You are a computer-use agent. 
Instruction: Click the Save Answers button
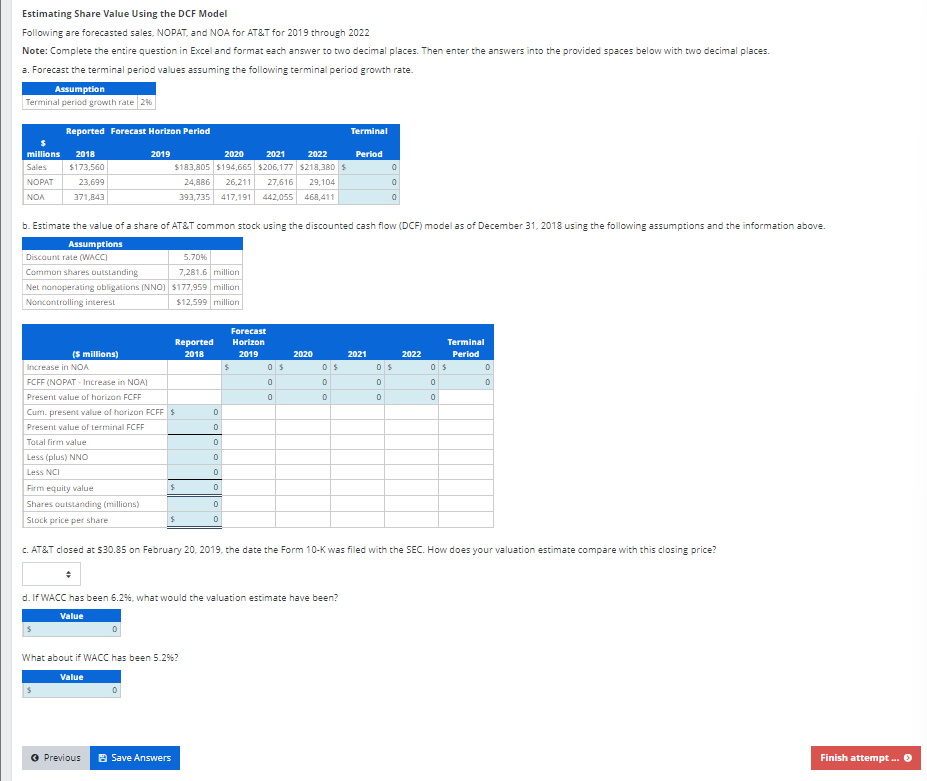click(134, 757)
